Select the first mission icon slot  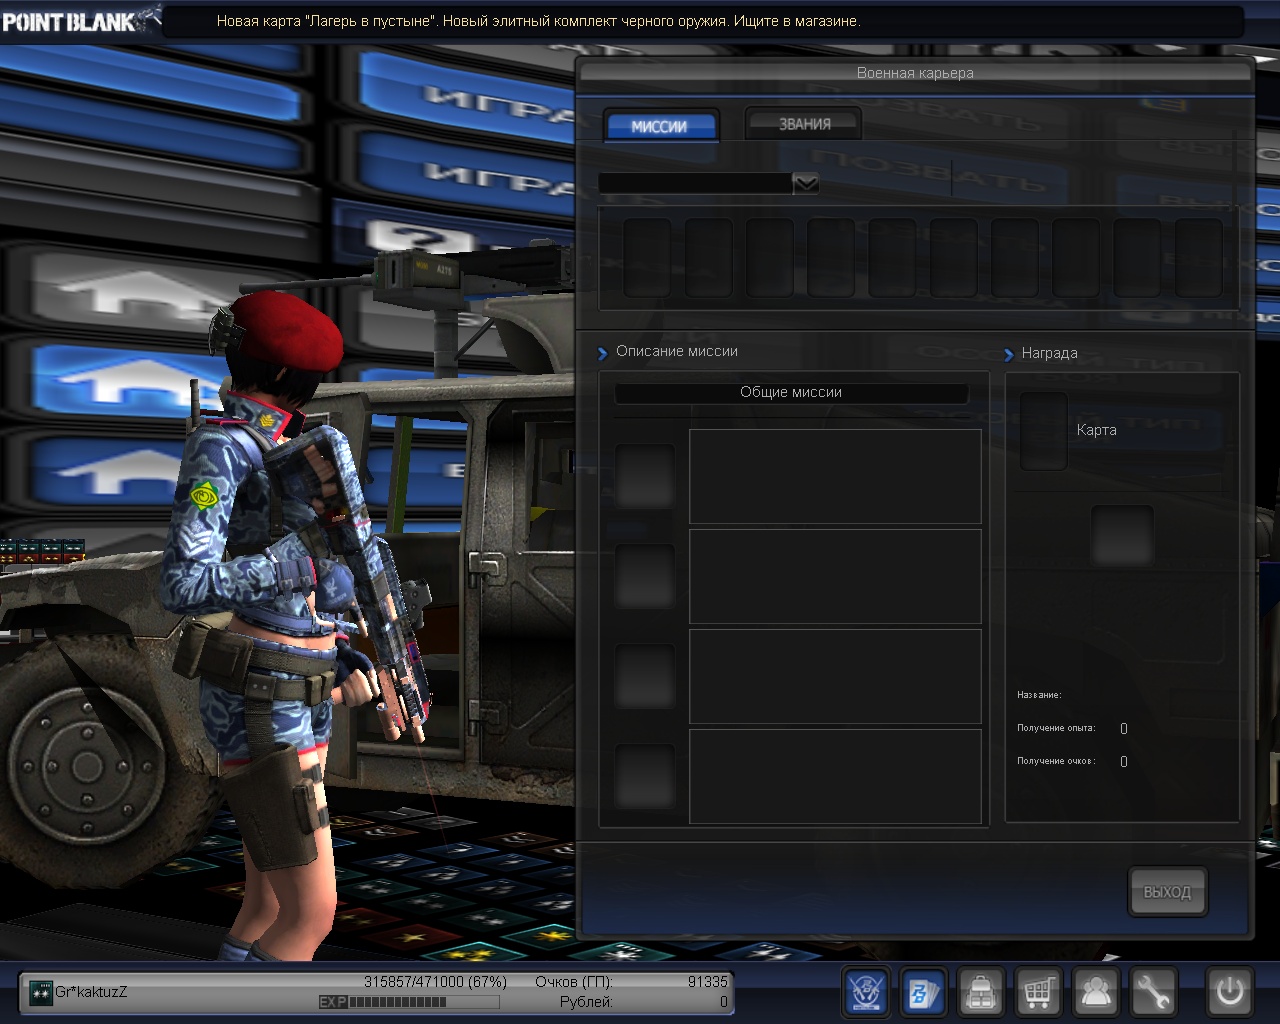coord(645,477)
